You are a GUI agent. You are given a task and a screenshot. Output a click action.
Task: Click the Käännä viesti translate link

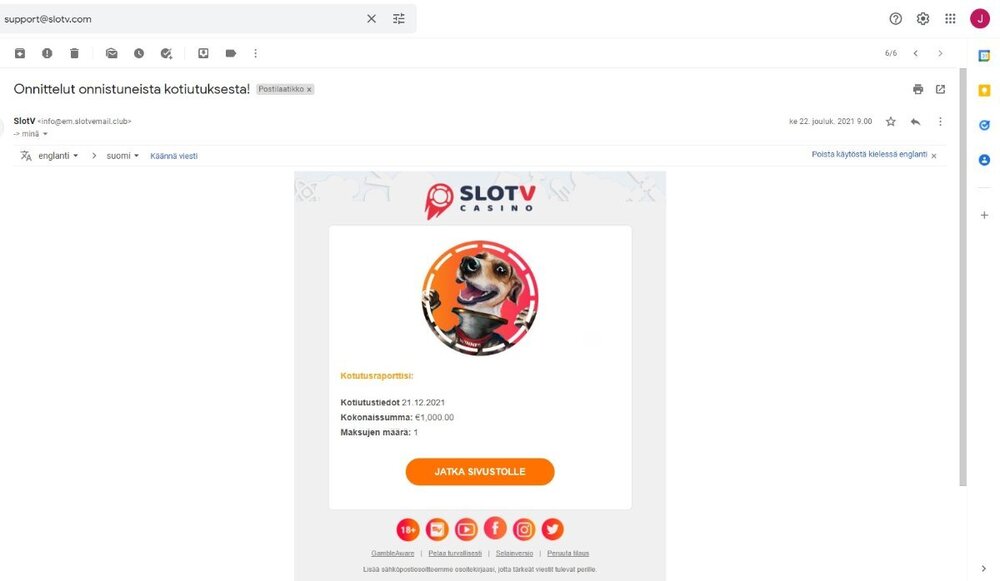pyautogui.click(x=173, y=156)
